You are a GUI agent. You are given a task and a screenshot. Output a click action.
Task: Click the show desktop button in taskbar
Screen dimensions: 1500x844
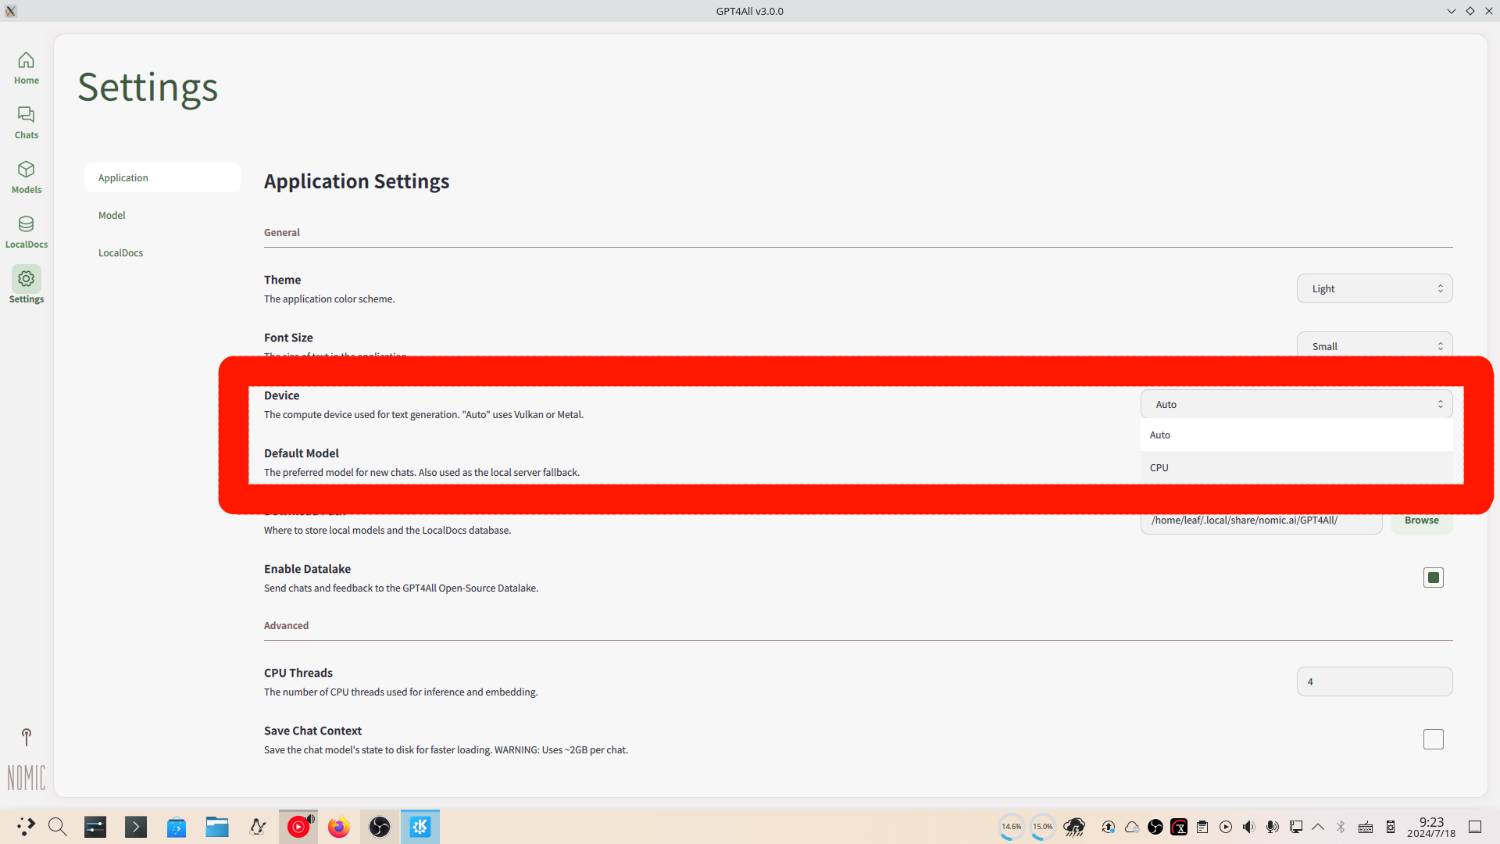(x=1474, y=827)
